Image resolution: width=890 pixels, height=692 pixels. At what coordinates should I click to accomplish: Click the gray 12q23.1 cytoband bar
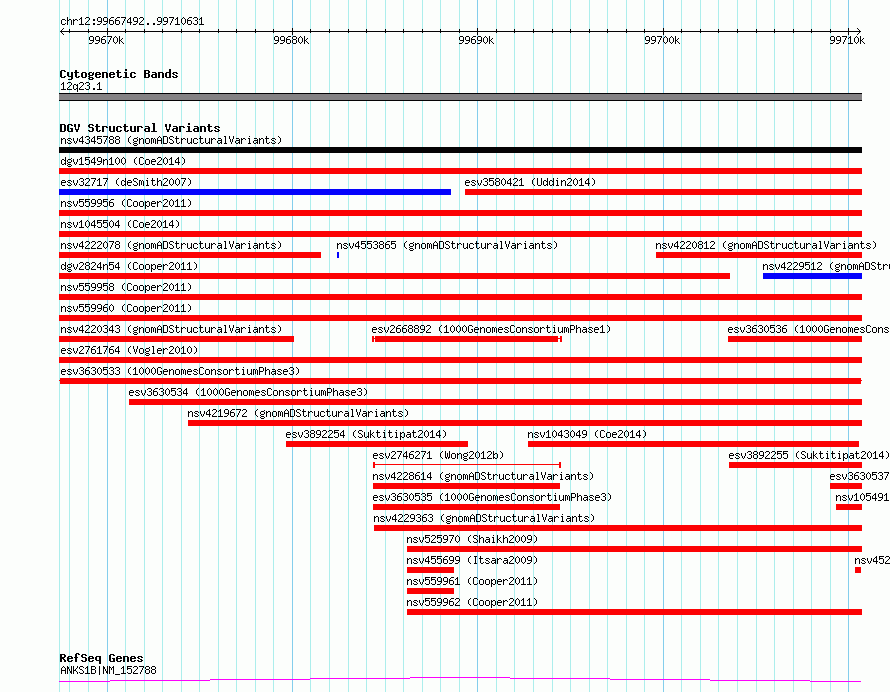click(x=460, y=97)
